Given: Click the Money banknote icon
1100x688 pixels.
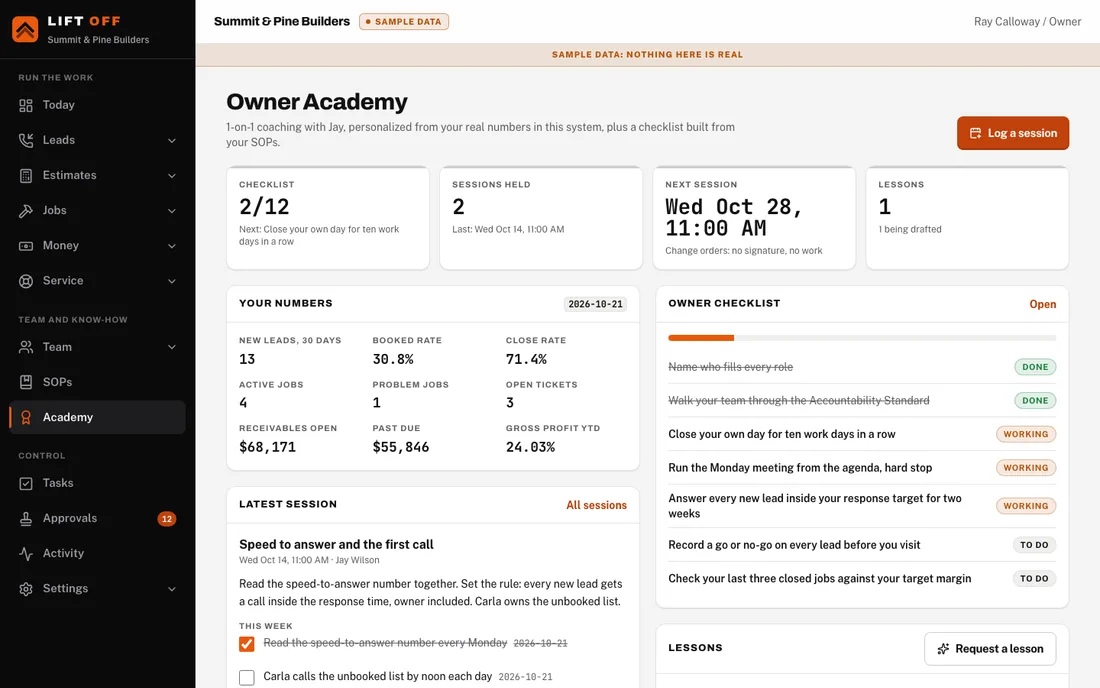Looking at the screenshot, I should click(26, 245).
